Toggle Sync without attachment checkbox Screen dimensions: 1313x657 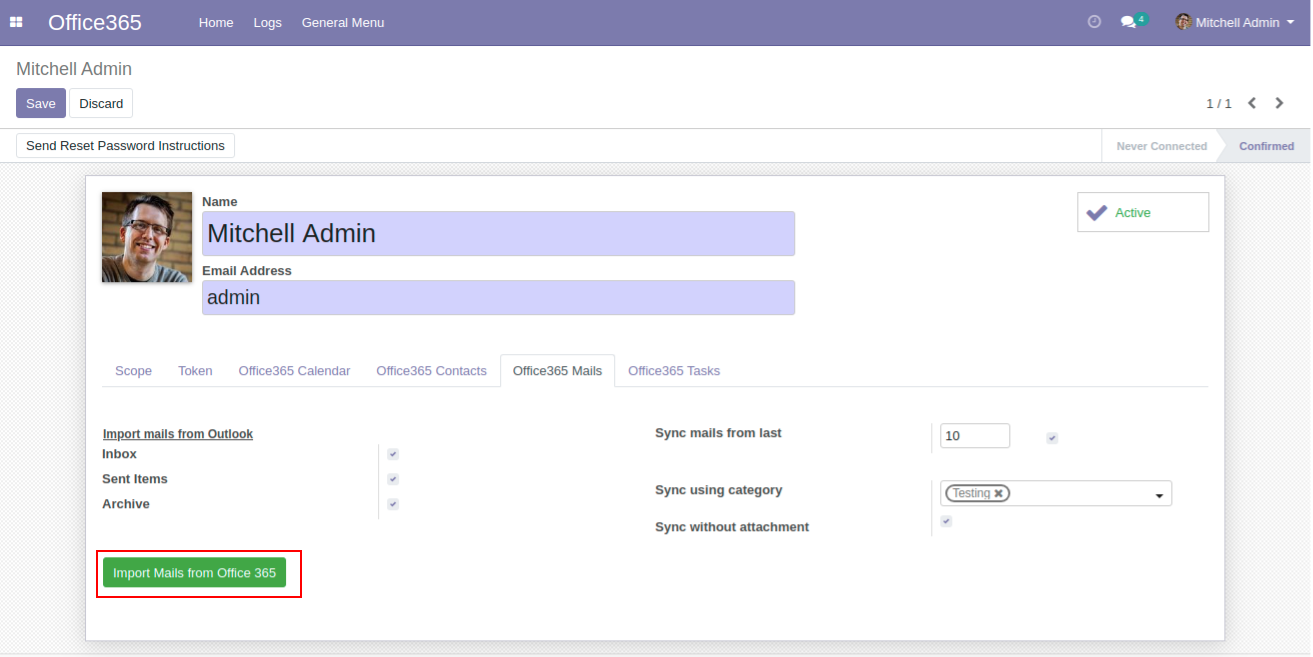click(x=946, y=521)
